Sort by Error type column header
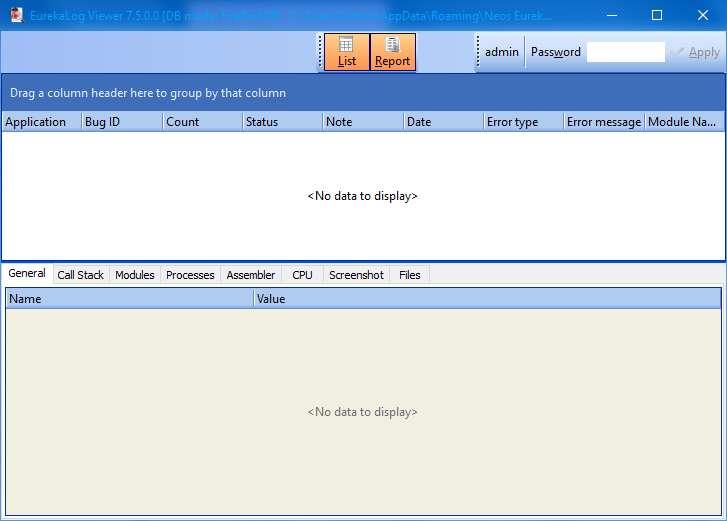727x521 pixels. click(524, 121)
